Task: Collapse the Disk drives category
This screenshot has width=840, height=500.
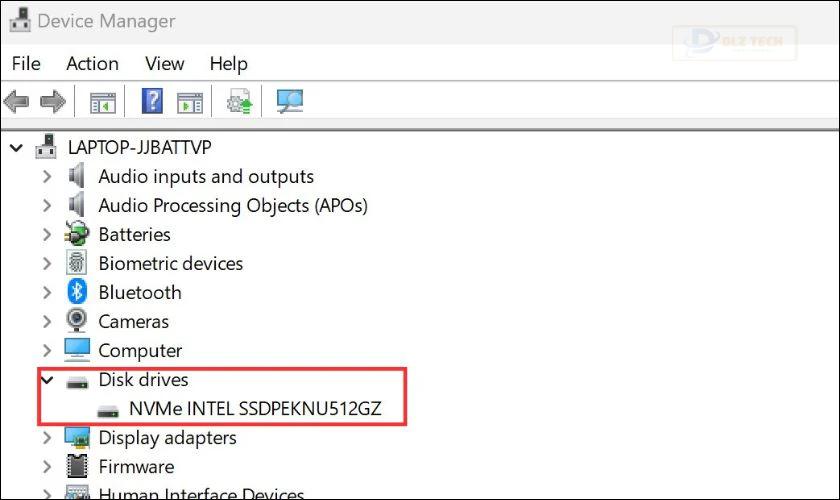Action: tap(47, 380)
